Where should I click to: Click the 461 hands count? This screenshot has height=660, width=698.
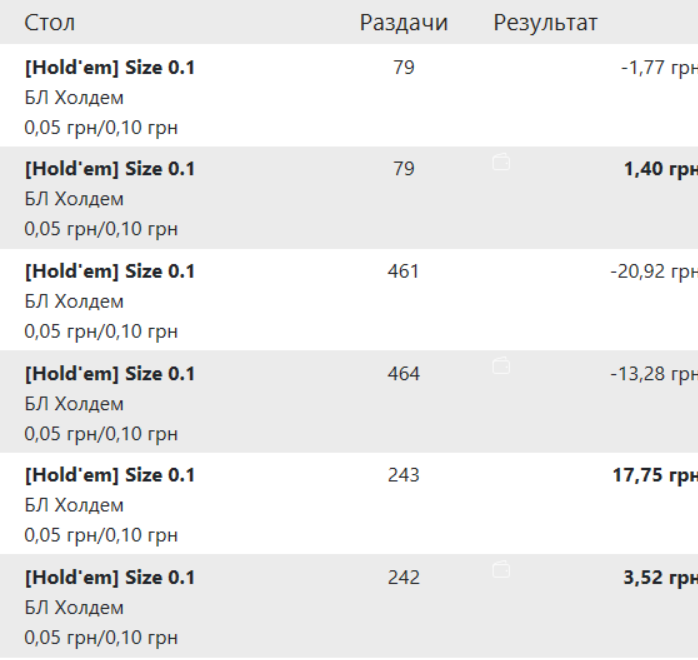coord(403,271)
